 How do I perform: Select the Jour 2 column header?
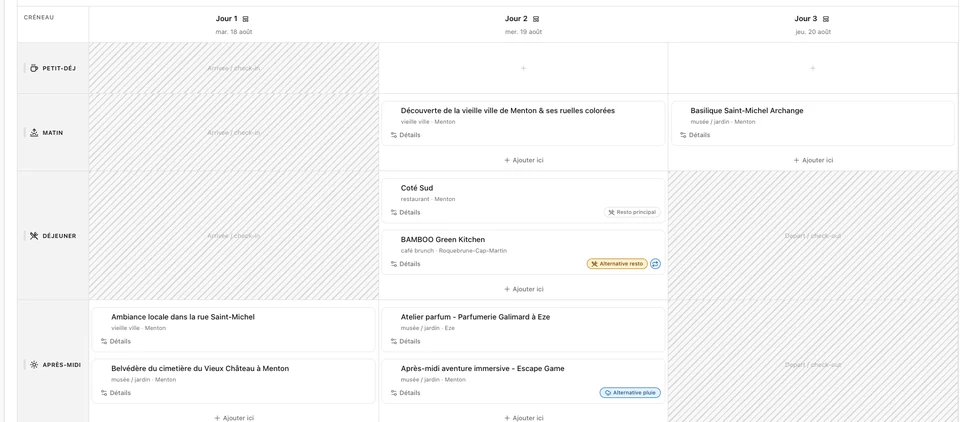click(523, 24)
